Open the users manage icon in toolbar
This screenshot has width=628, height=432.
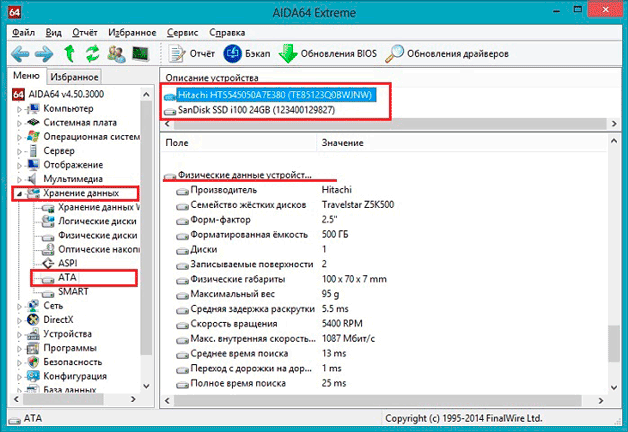(117, 54)
